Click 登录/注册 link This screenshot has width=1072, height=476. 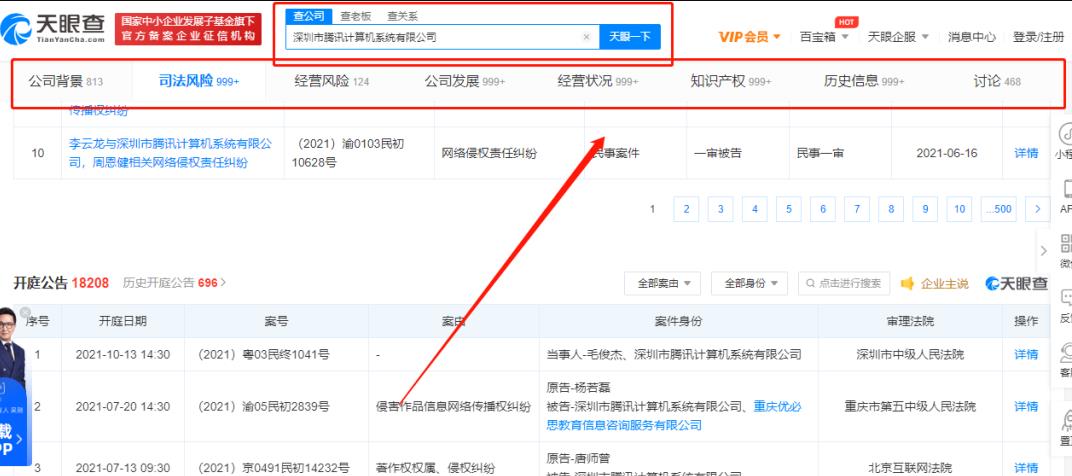[x=1038, y=37]
